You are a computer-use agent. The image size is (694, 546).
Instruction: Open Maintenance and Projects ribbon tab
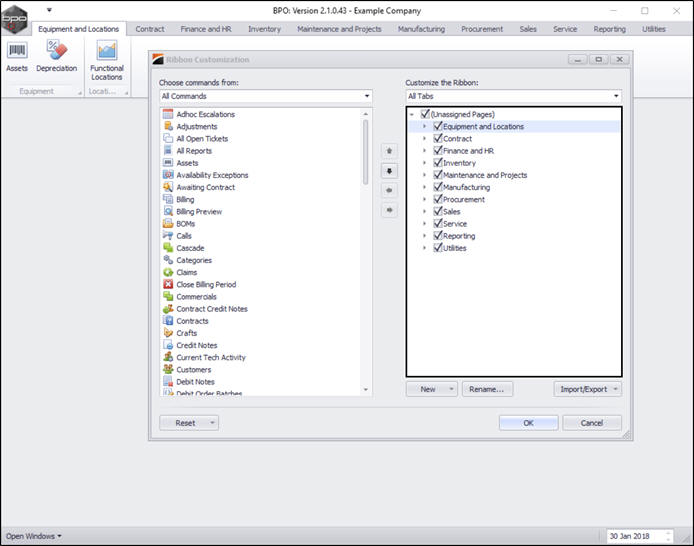coord(339,29)
